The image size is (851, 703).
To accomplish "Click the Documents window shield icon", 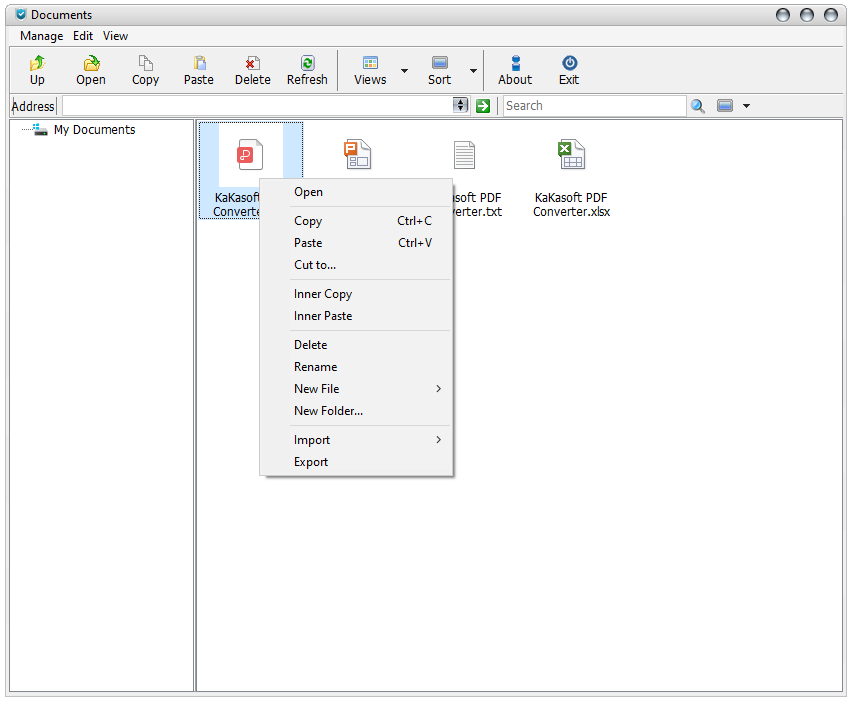I will (21, 14).
